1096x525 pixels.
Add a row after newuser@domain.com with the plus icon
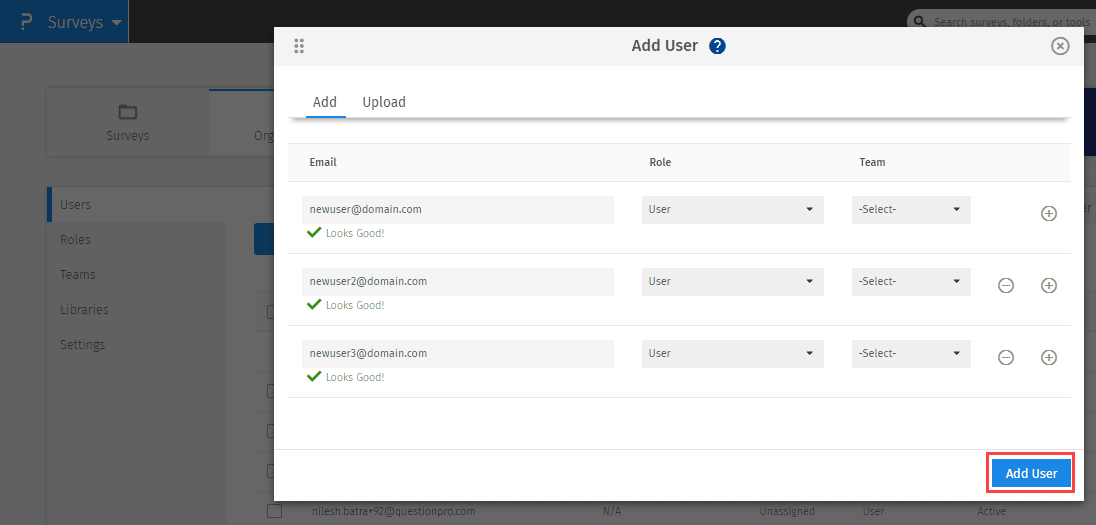(1048, 213)
